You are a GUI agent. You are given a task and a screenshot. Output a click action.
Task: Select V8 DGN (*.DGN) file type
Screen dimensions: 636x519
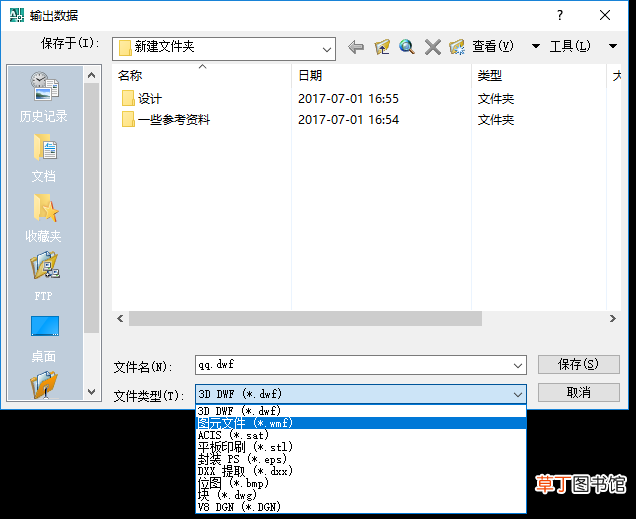361,507
